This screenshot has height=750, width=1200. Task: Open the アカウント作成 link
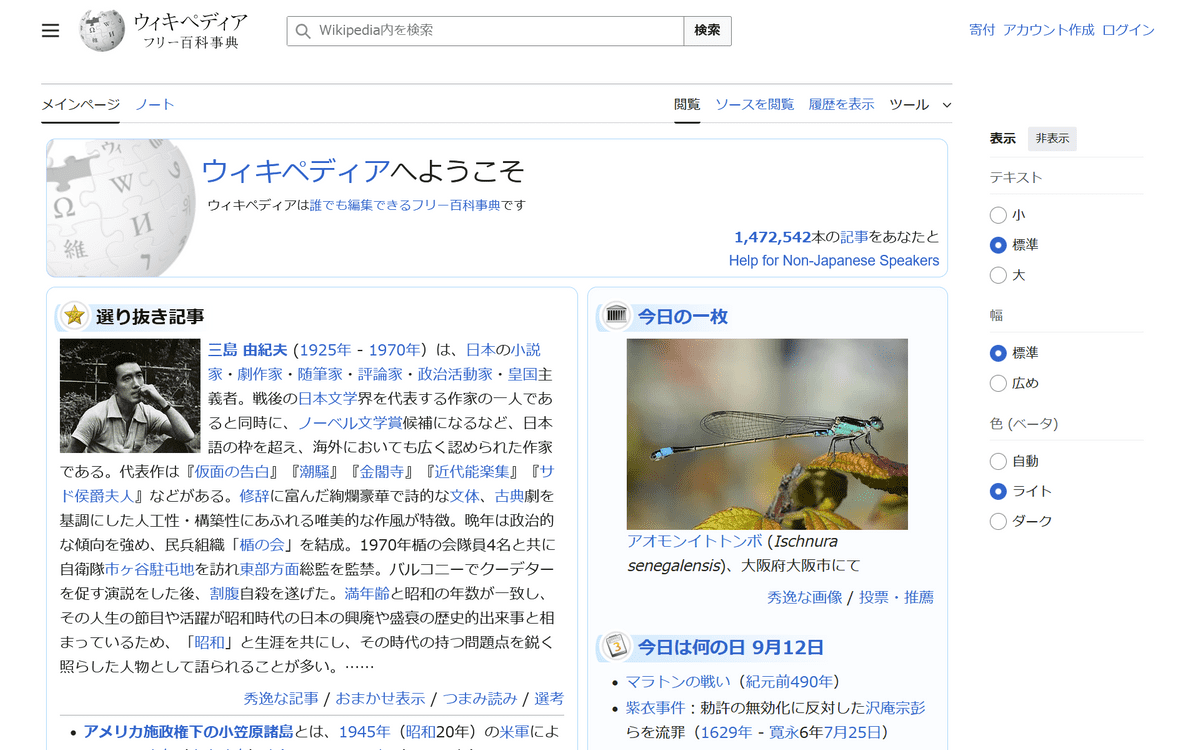click(x=1049, y=30)
